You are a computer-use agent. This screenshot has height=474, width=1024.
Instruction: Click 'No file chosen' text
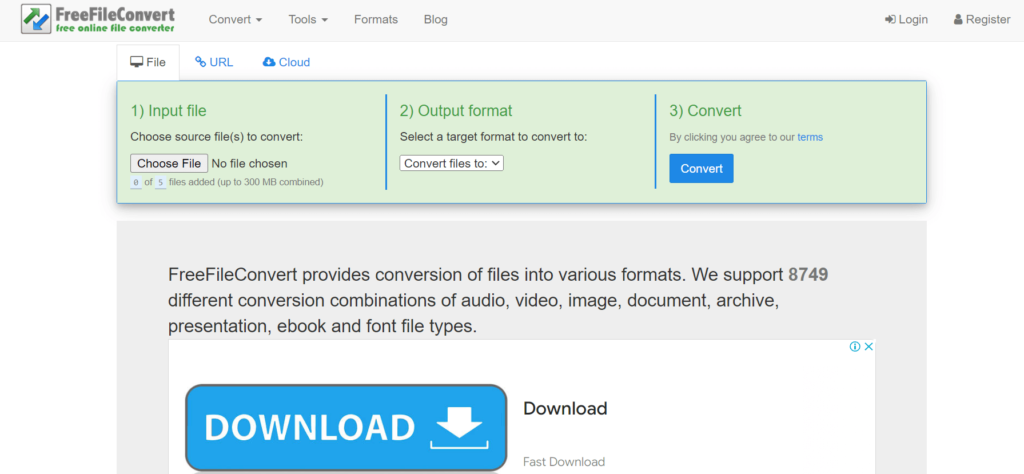[x=249, y=163]
